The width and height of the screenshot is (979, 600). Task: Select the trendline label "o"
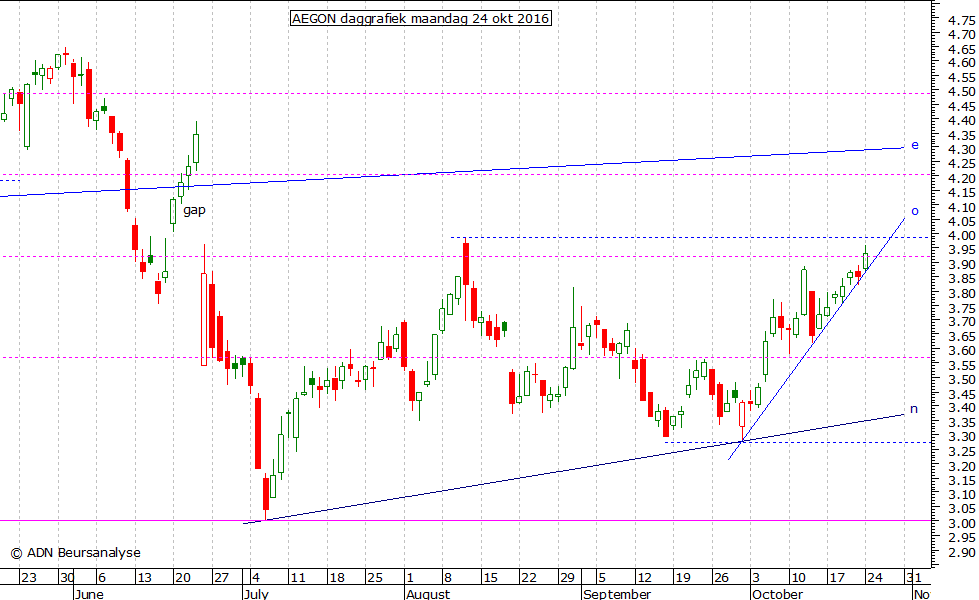(x=915, y=211)
